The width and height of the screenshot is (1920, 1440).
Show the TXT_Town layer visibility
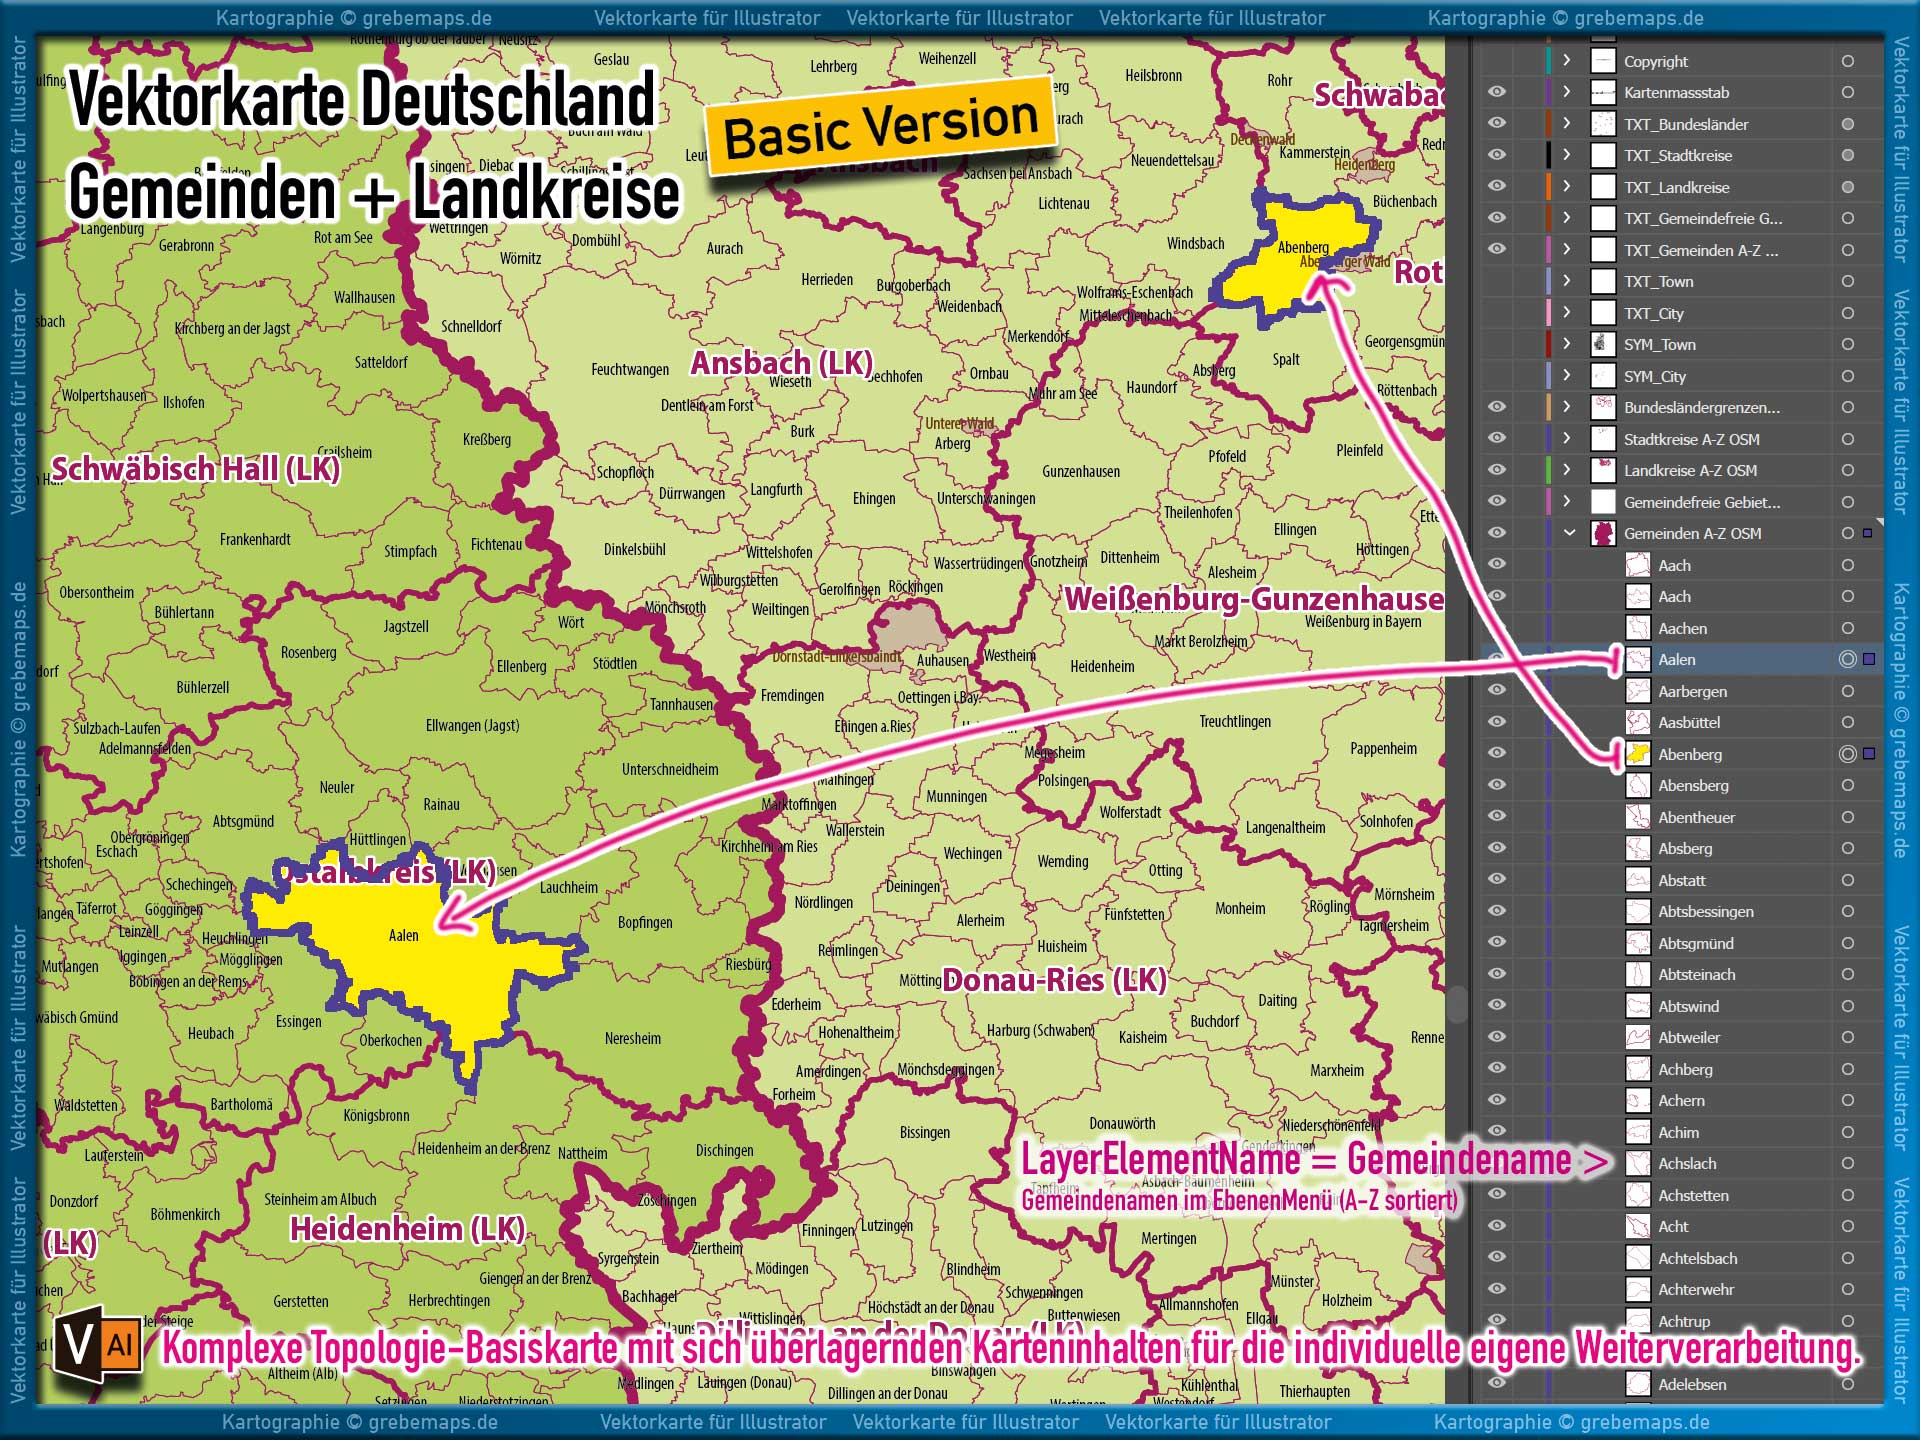[1496, 281]
